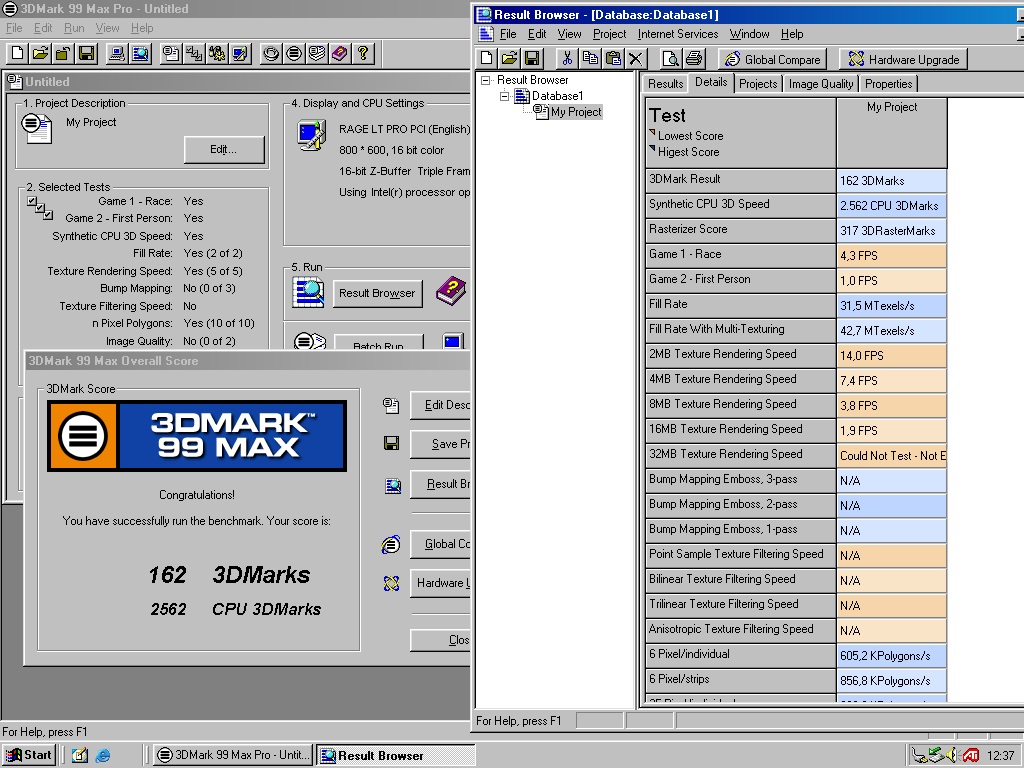1024x768 pixels.
Task: Switch to the Properties tab
Action: [x=888, y=84]
